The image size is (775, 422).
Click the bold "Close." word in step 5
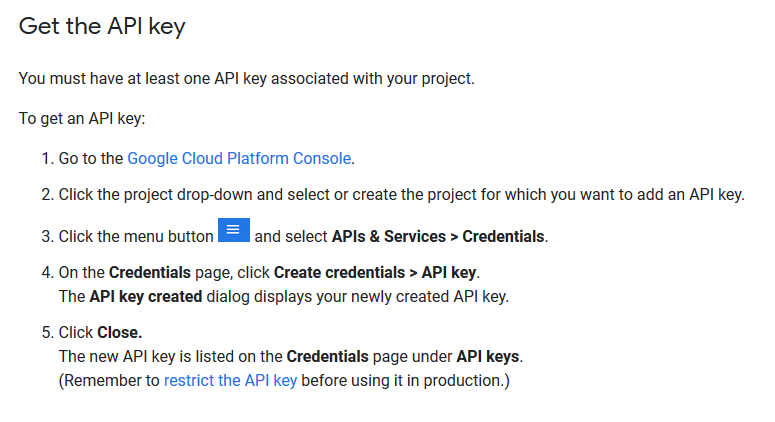[x=122, y=332]
